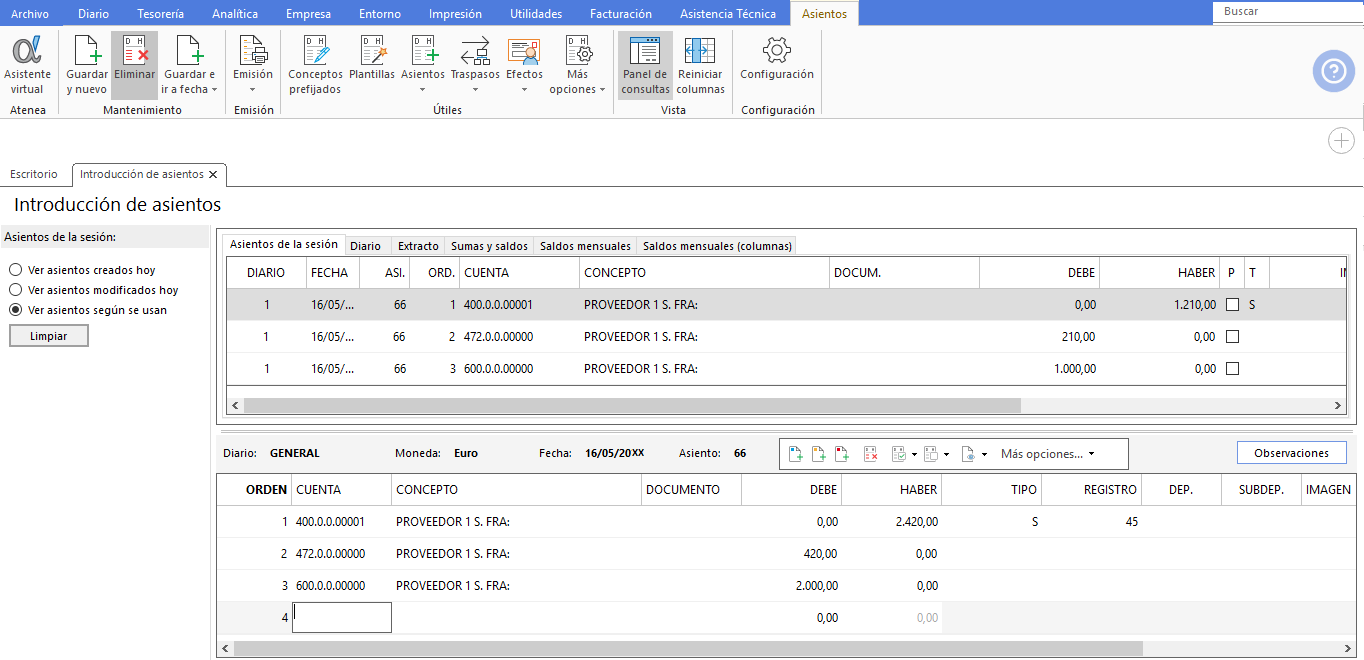This screenshot has width=1364, height=660.
Task: Click the Limpiar button
Action: click(x=49, y=336)
